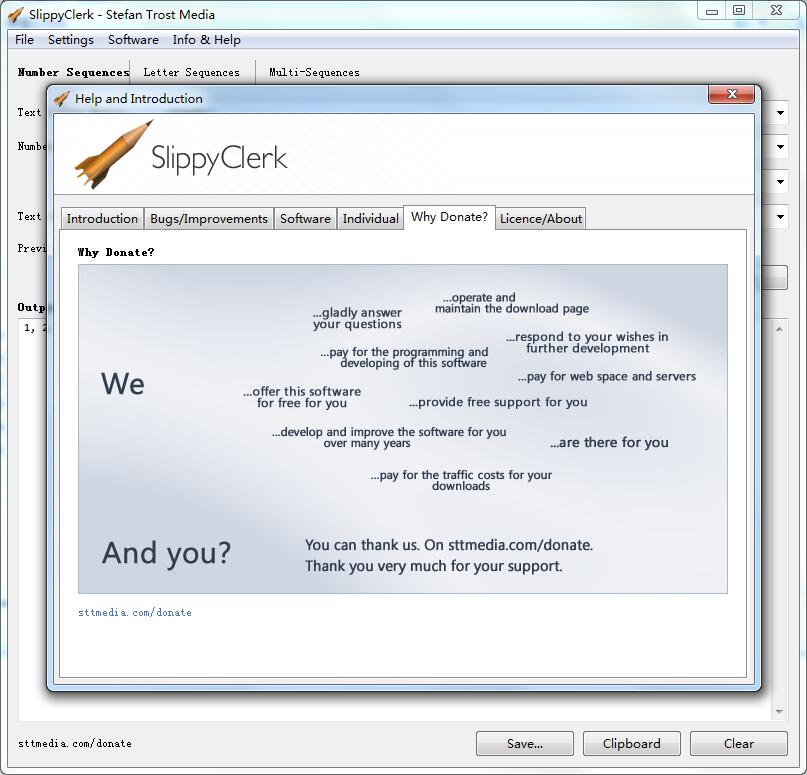Follow the sttmedia.com/donate link in dialog
807x775 pixels.
(135, 612)
